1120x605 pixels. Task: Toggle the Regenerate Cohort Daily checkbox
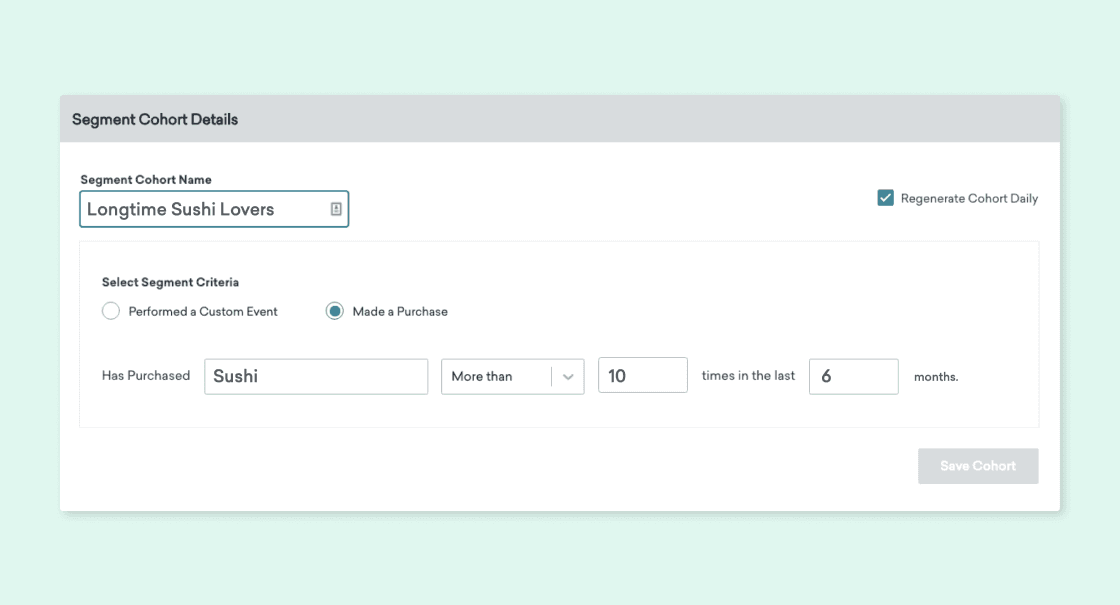coord(885,198)
